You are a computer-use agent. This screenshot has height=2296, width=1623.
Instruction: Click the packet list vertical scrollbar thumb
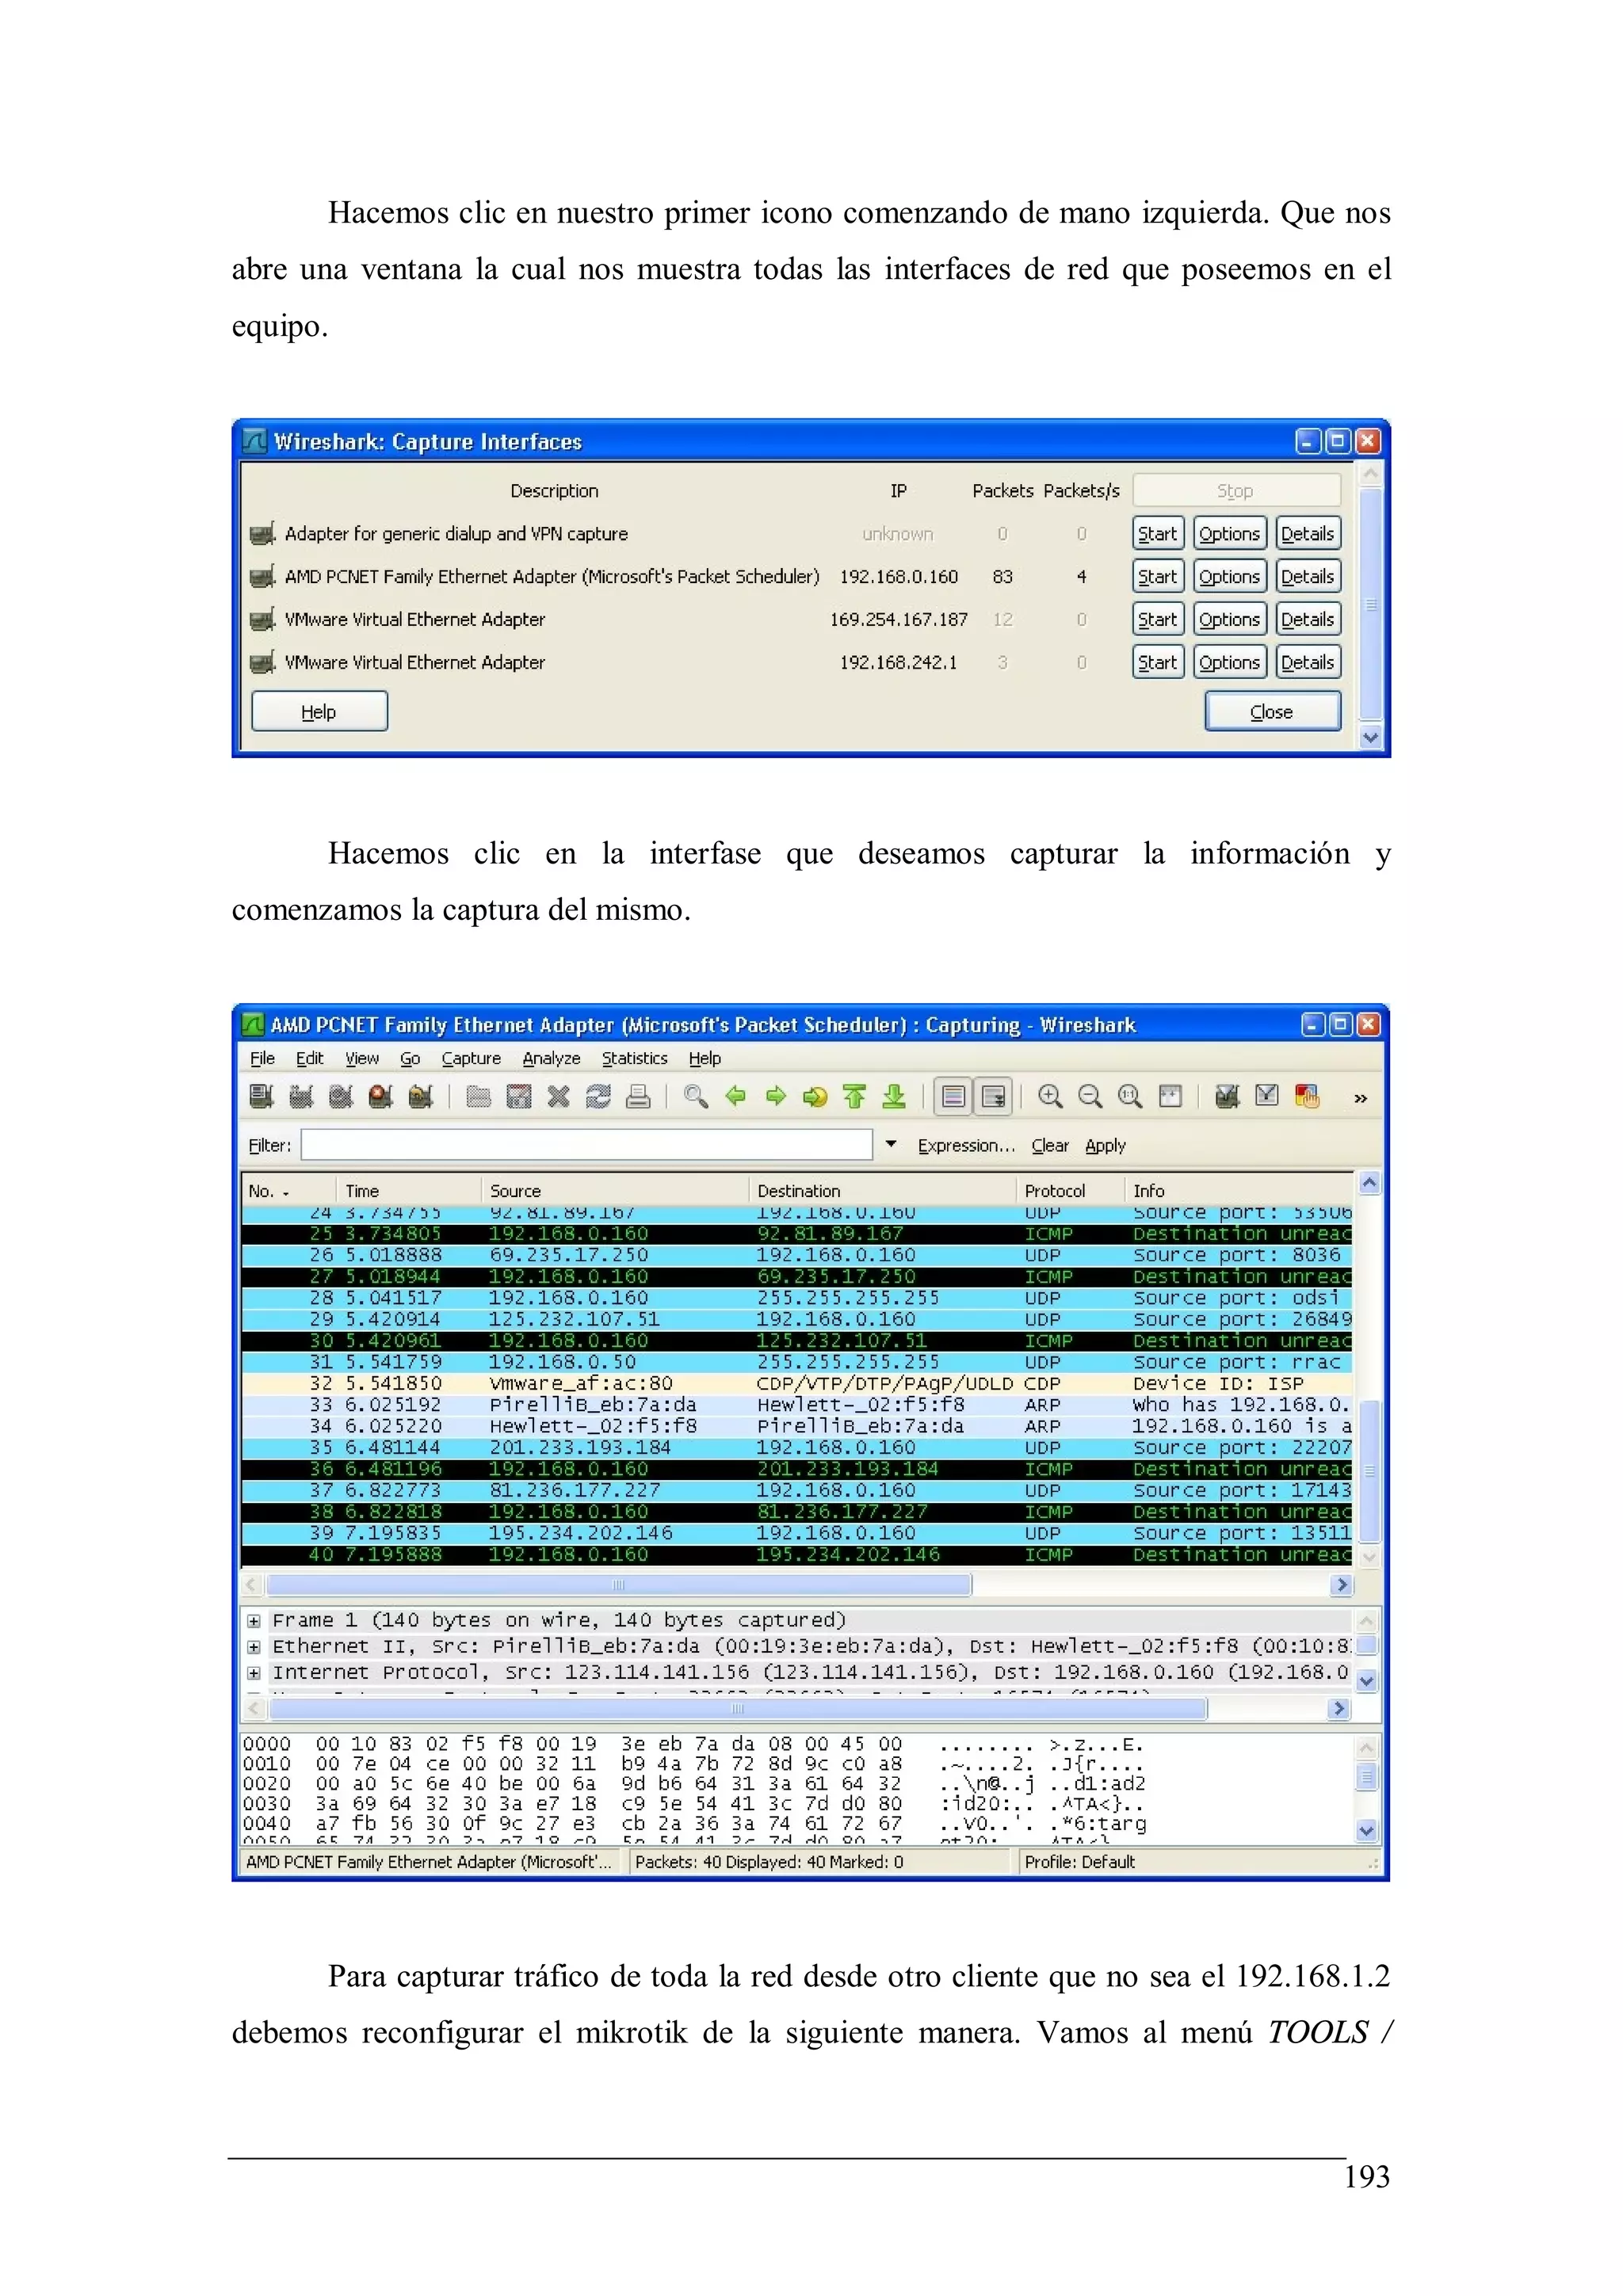click(1369, 1472)
